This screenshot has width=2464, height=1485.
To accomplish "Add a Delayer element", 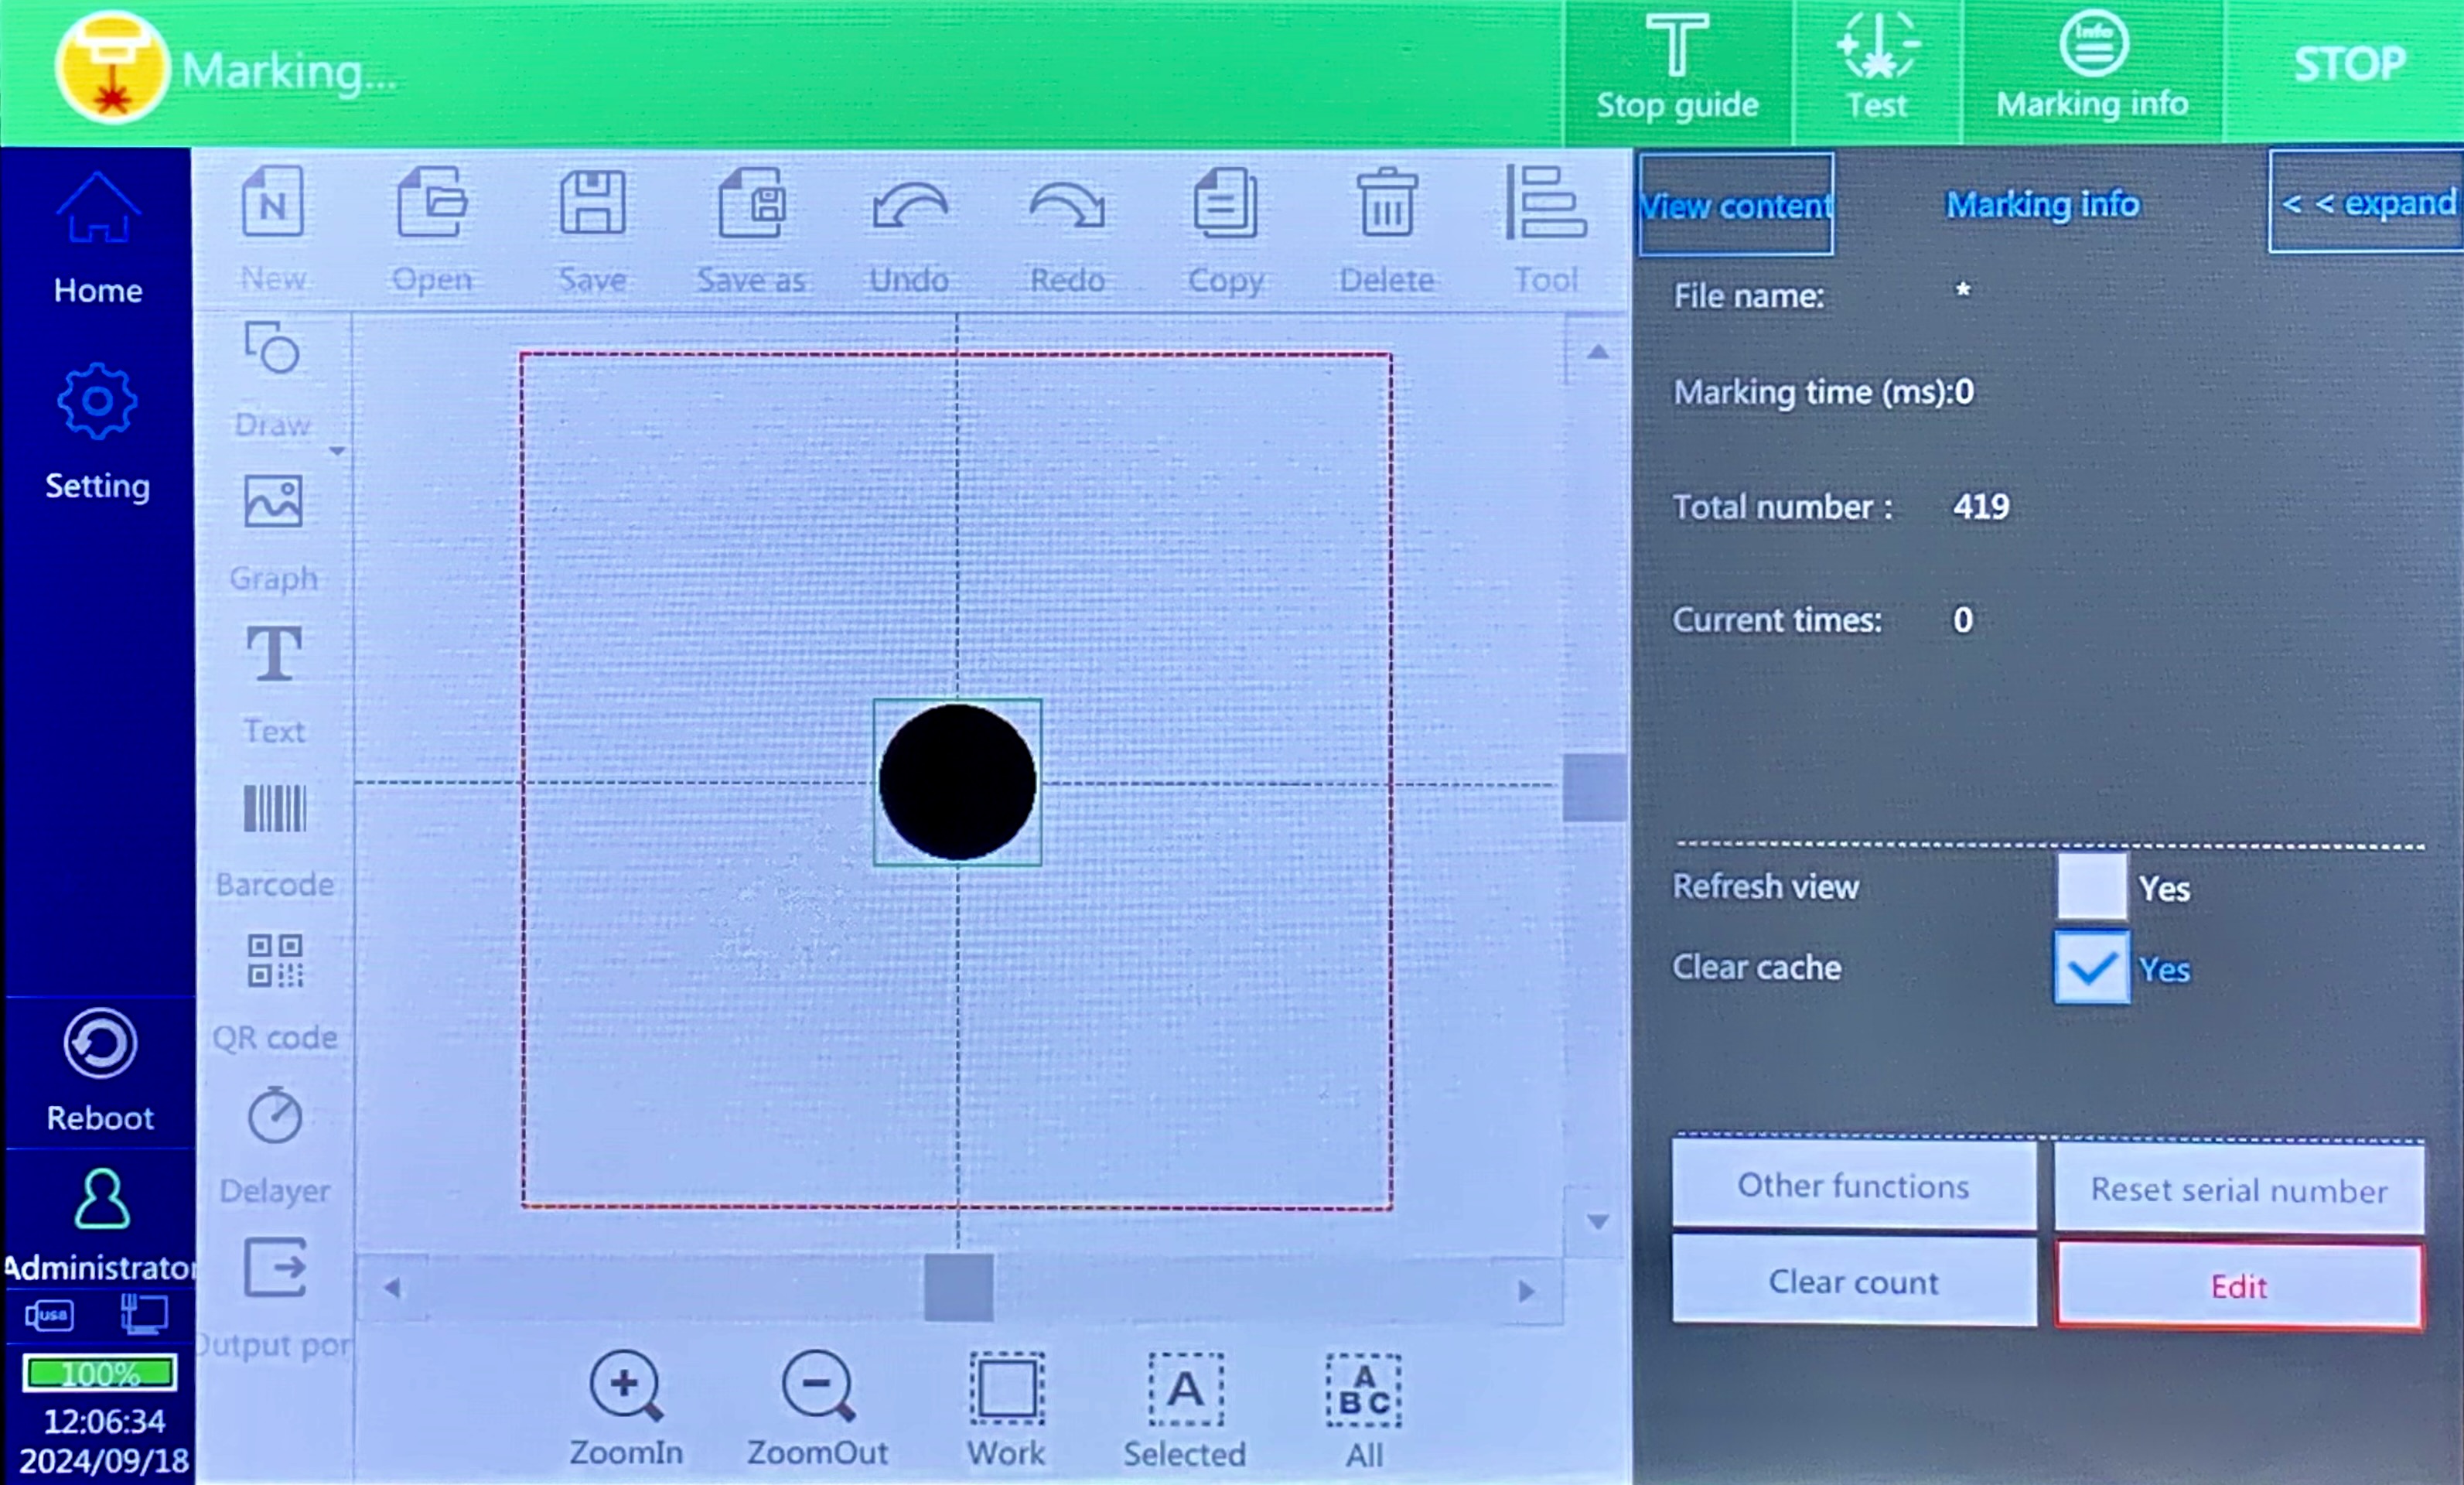I will coord(275,1116).
